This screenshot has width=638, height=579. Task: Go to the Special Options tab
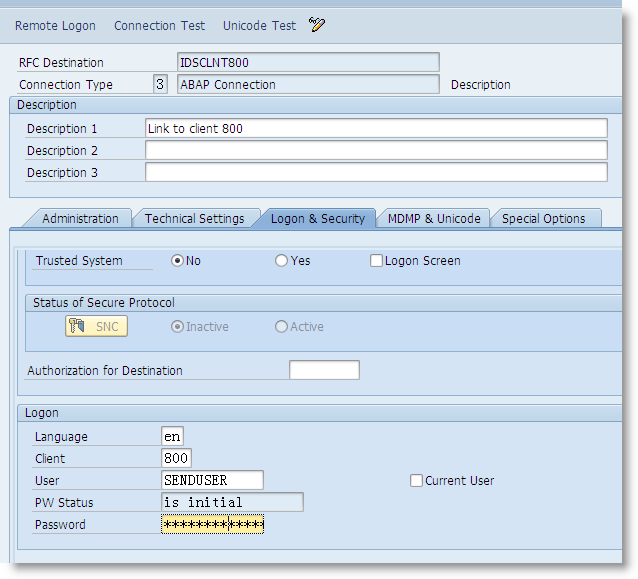click(x=544, y=218)
